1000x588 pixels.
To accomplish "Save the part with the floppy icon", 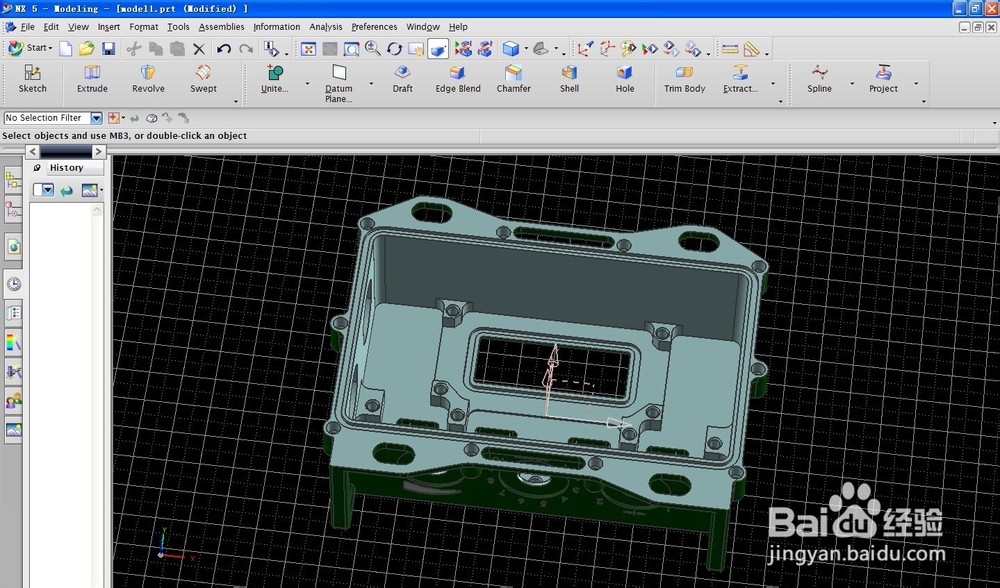I will coord(108,48).
